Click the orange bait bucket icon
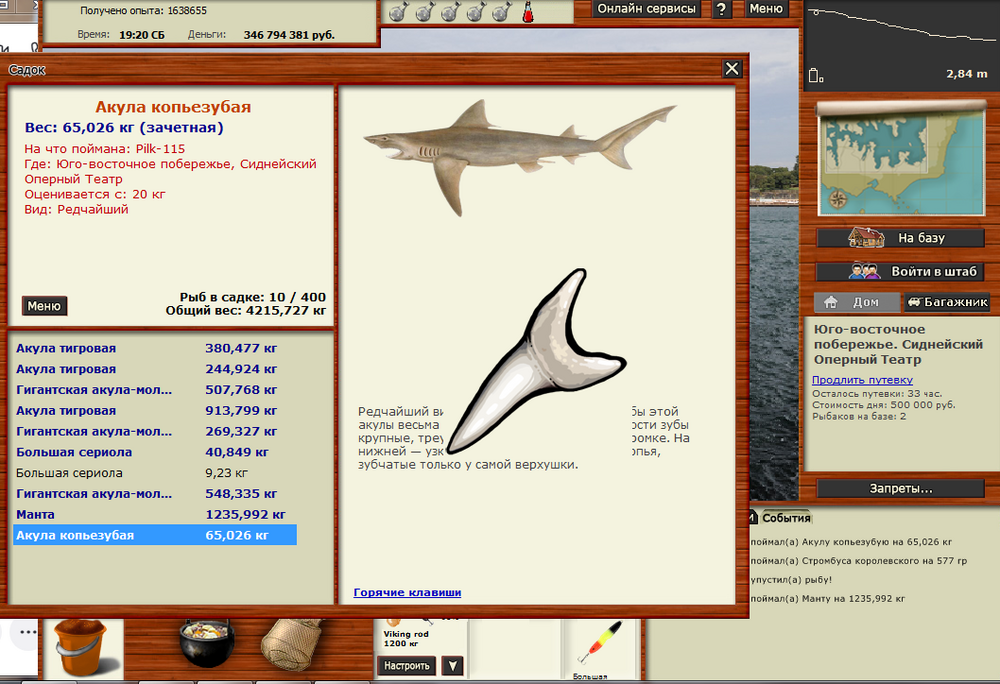This screenshot has width=1000, height=684. click(x=79, y=647)
